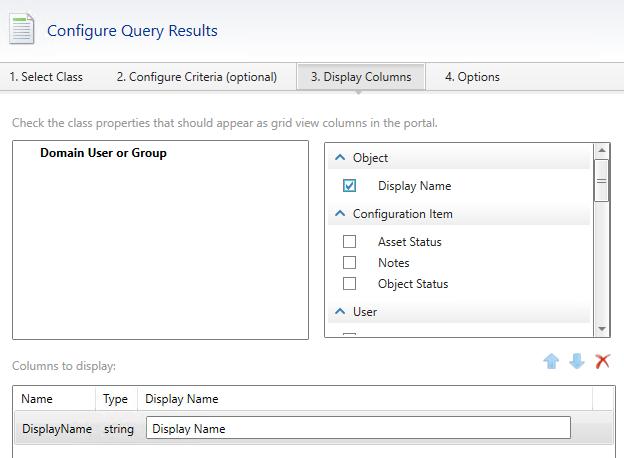The width and height of the screenshot is (624, 458).
Task: Edit the Display Name text field
Action: click(x=358, y=428)
